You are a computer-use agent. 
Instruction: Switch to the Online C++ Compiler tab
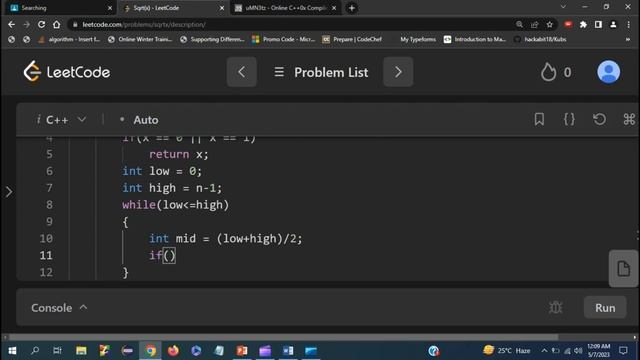[286, 8]
